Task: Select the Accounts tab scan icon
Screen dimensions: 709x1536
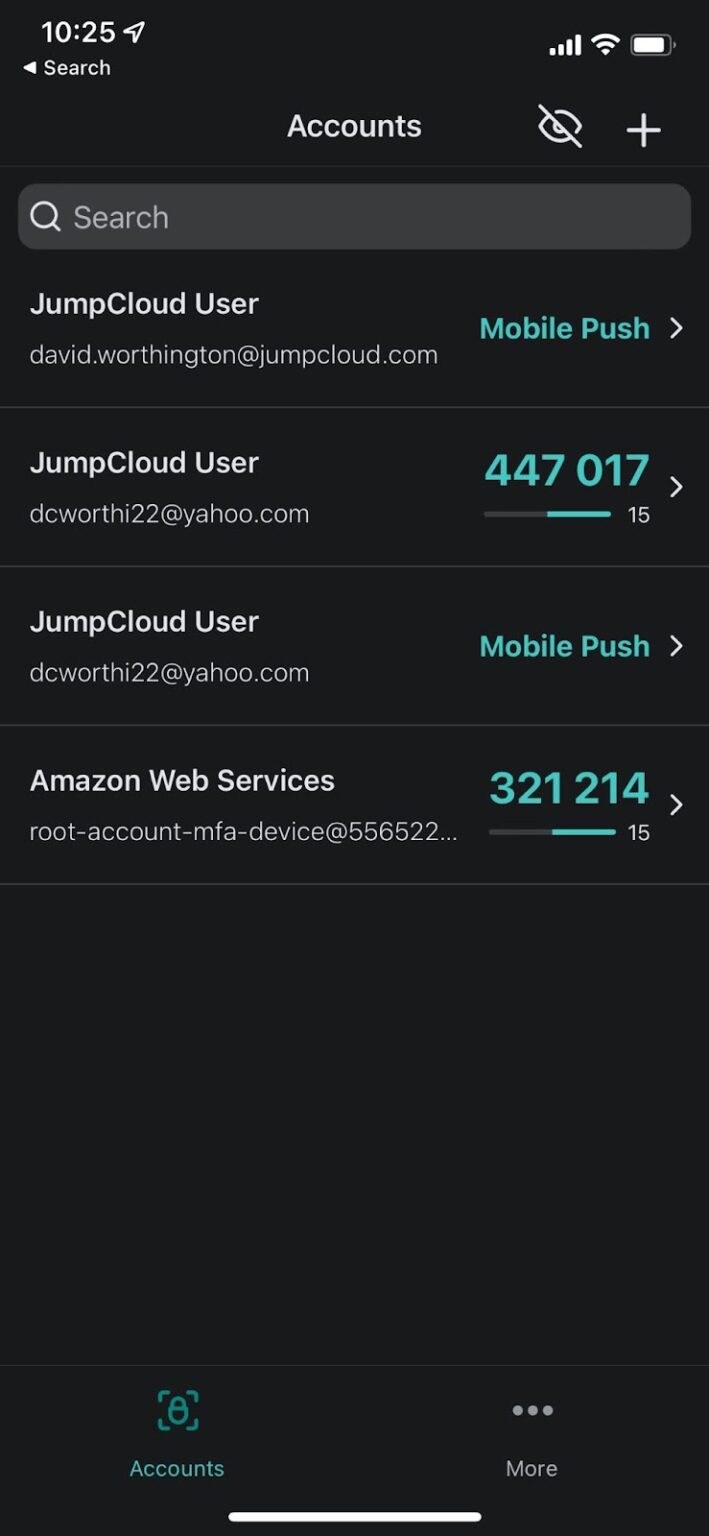Action: pyautogui.click(x=176, y=1411)
